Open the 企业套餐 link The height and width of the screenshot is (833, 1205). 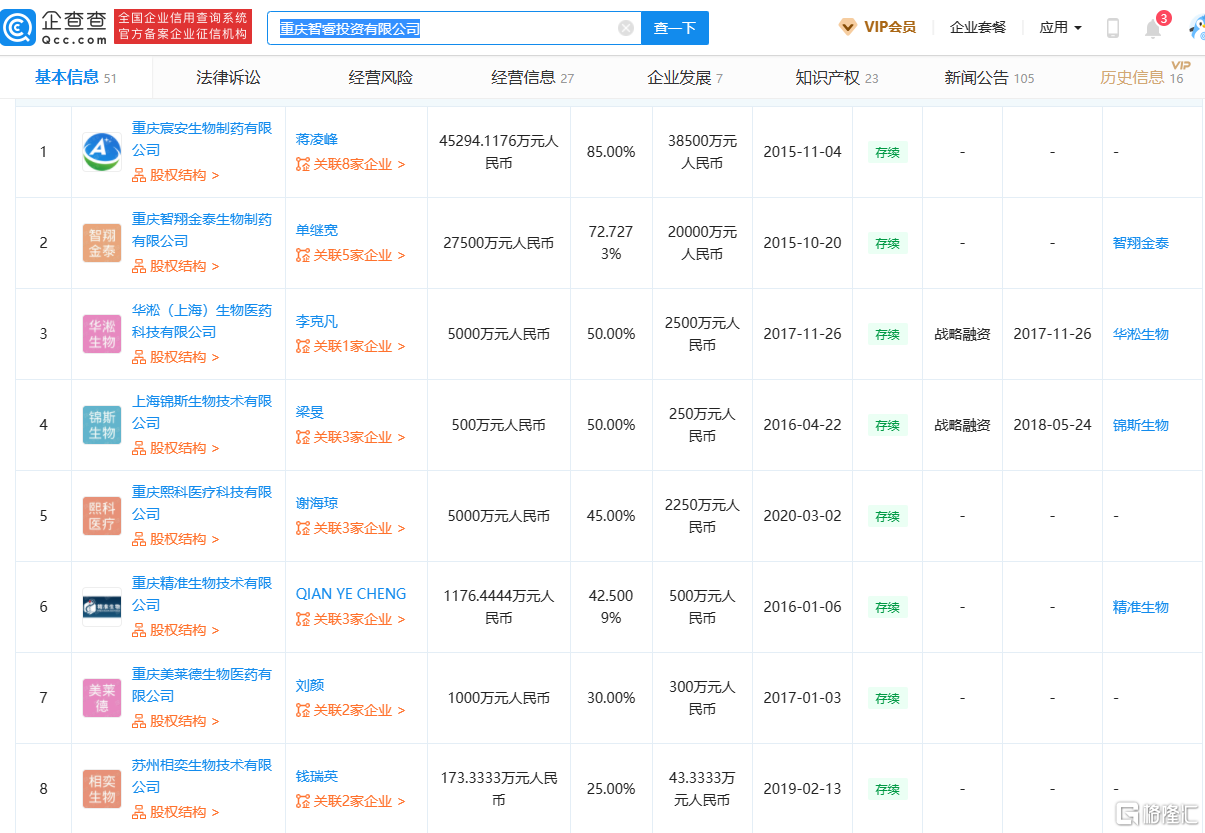pyautogui.click(x=978, y=28)
